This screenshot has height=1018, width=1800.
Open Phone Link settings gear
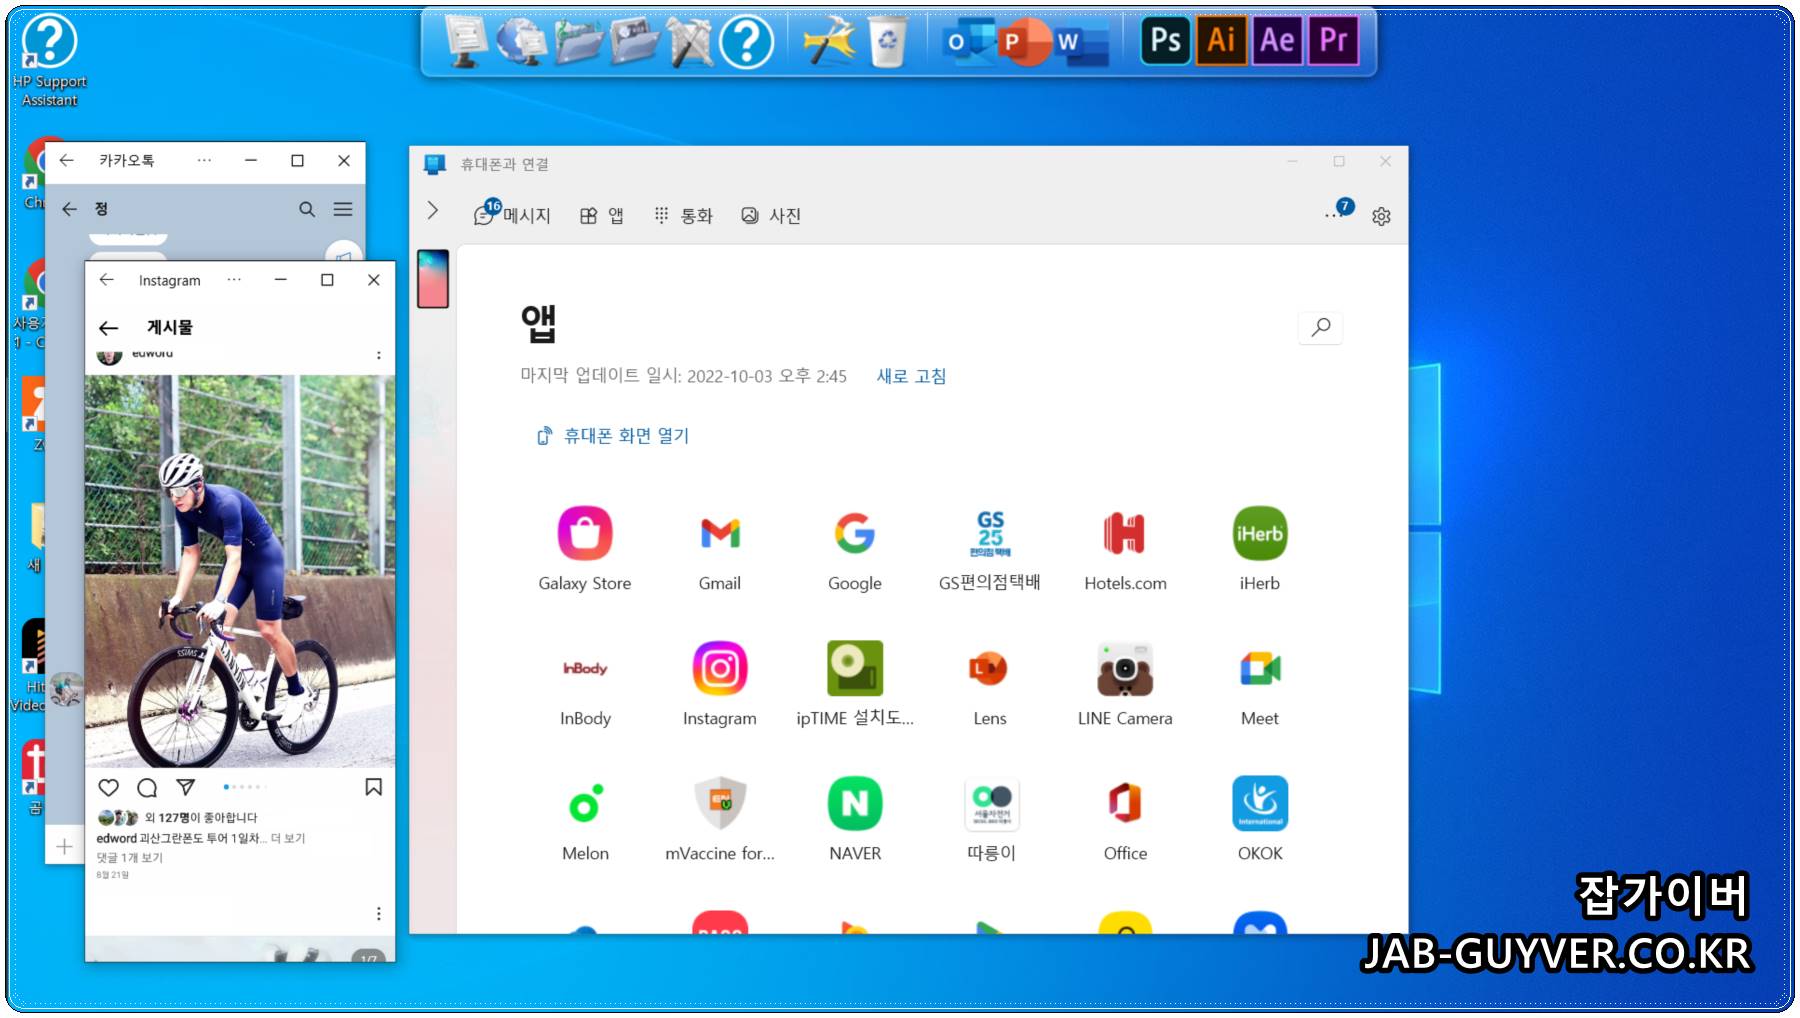tap(1381, 216)
